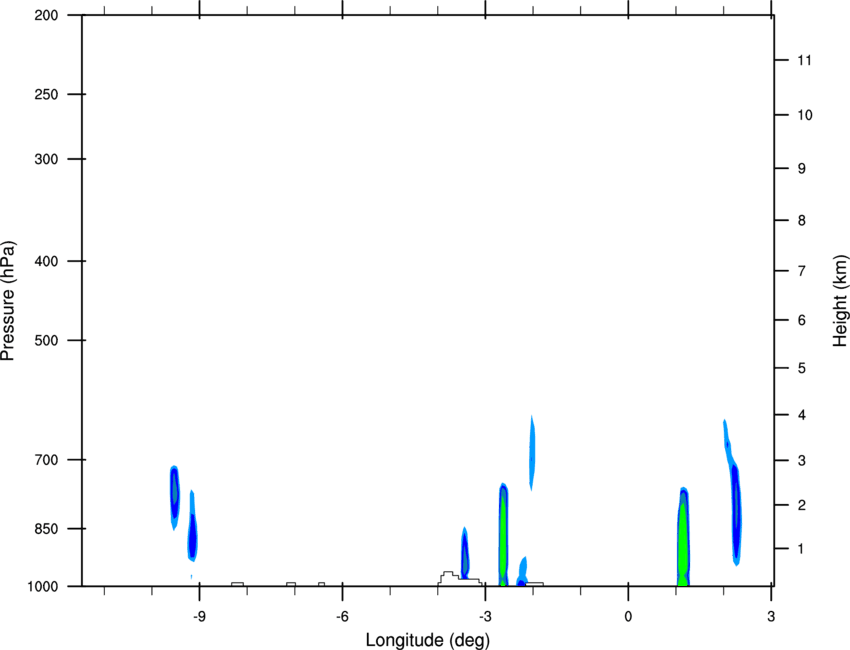Click the 7 km height label
The image size is (850, 650).
pyautogui.click(x=802, y=271)
